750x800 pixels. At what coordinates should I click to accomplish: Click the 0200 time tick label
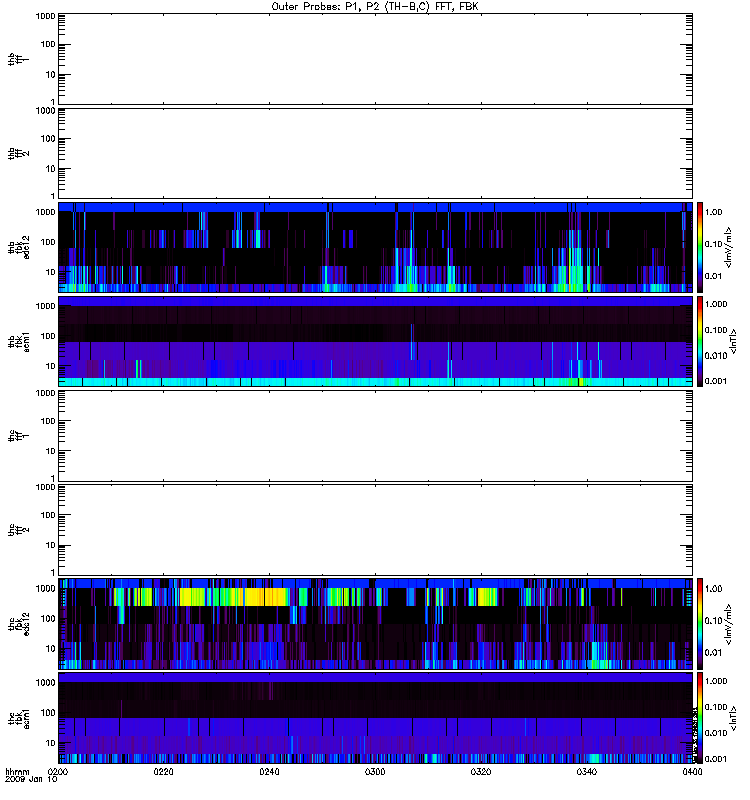58,771
